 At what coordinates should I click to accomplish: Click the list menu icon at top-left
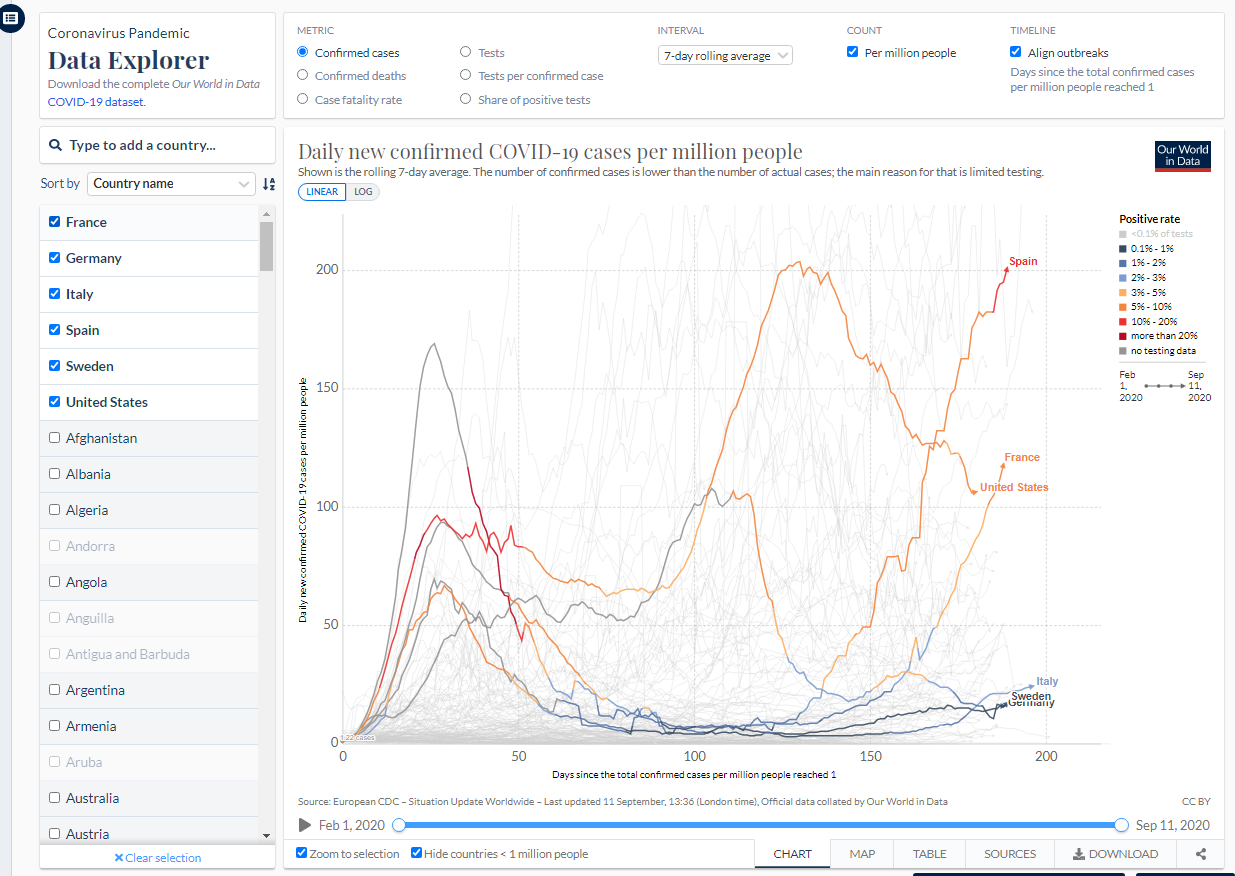11,17
